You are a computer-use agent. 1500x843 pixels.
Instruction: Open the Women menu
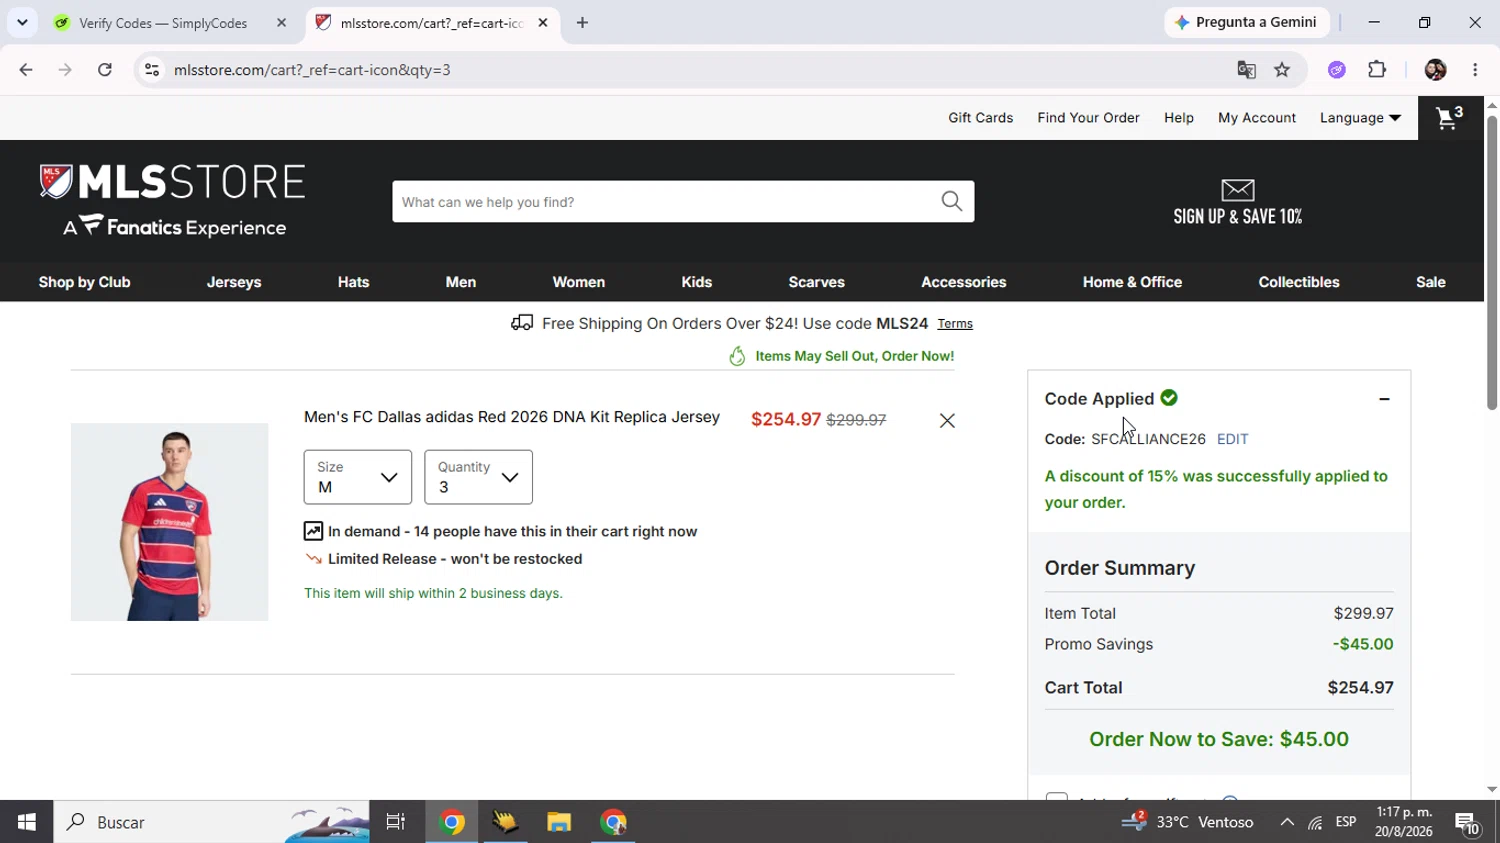click(579, 282)
